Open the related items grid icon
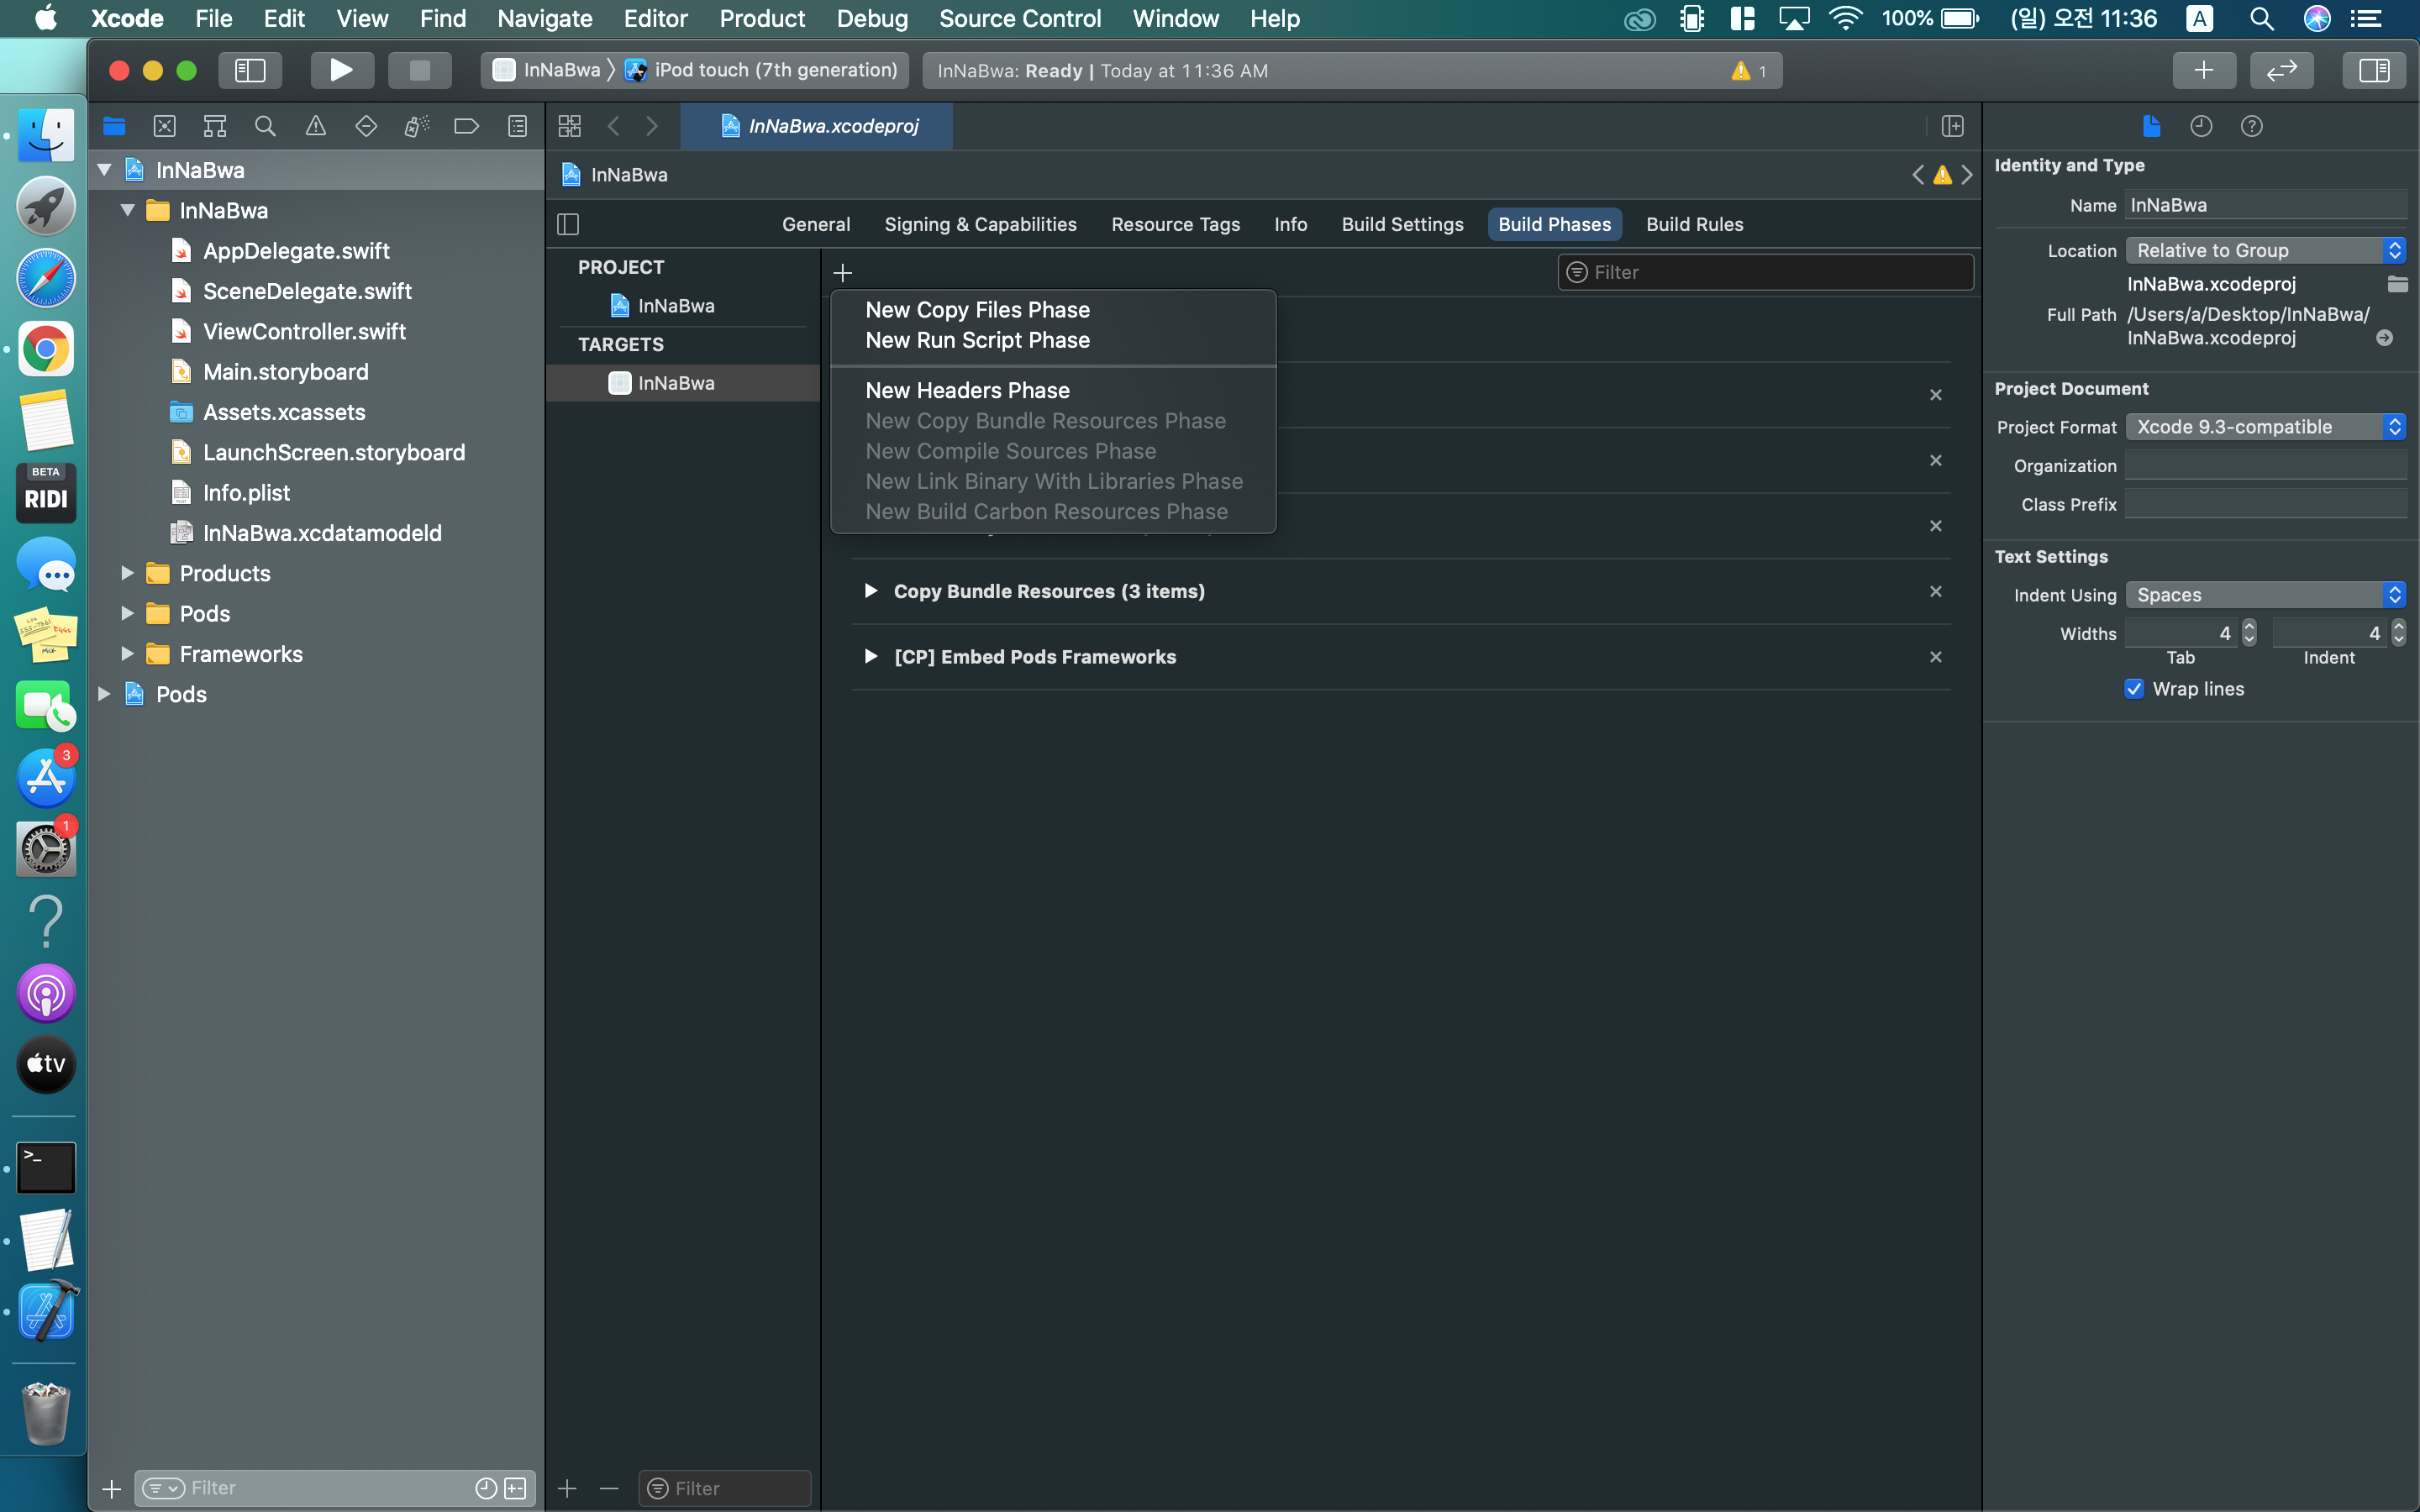The height and width of the screenshot is (1512, 2420). pyautogui.click(x=570, y=126)
